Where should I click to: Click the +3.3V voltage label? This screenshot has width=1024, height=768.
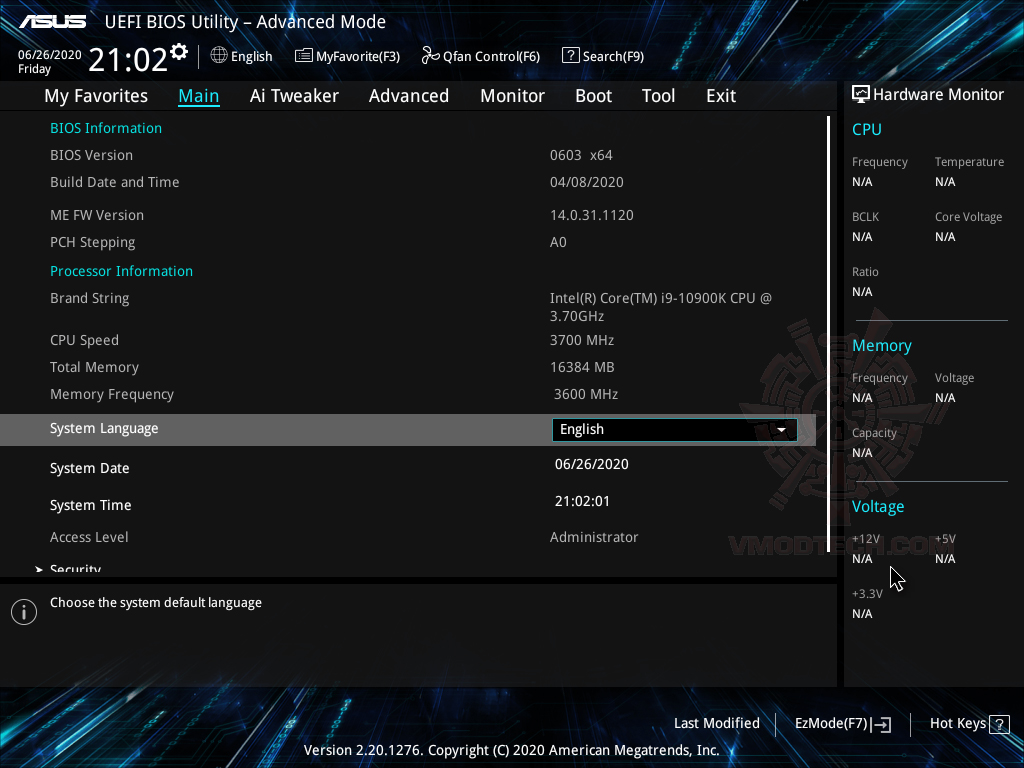click(x=867, y=594)
